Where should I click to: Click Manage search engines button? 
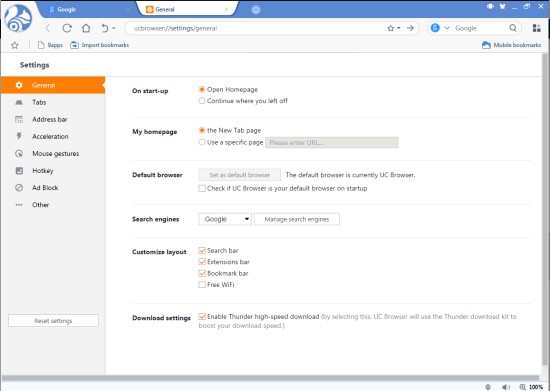[297, 219]
